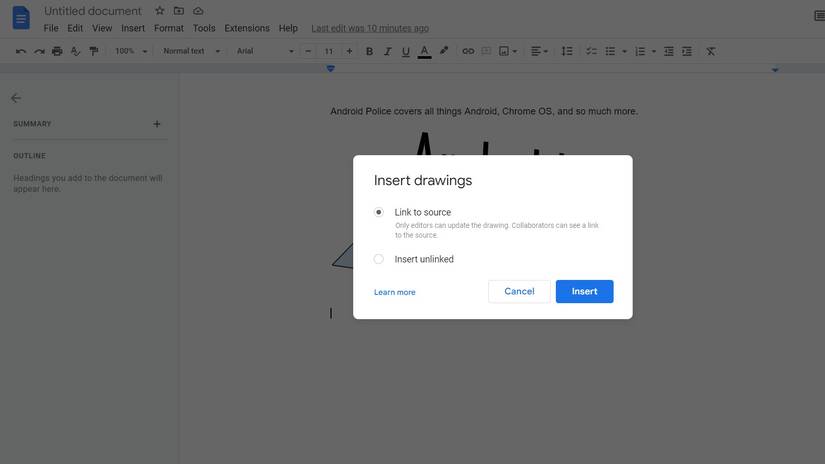825x464 pixels.
Task: Open the comment history icon
Action: pyautogui.click(x=819, y=16)
